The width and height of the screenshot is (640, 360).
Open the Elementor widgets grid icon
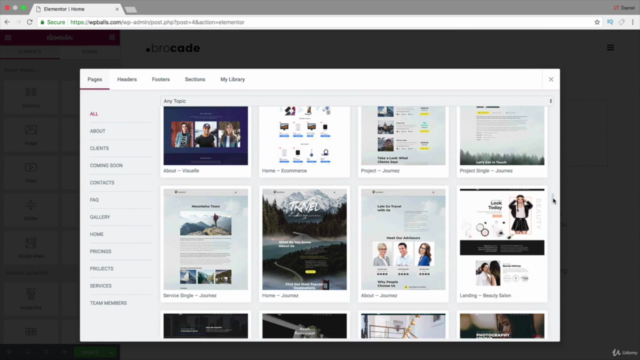click(x=112, y=38)
